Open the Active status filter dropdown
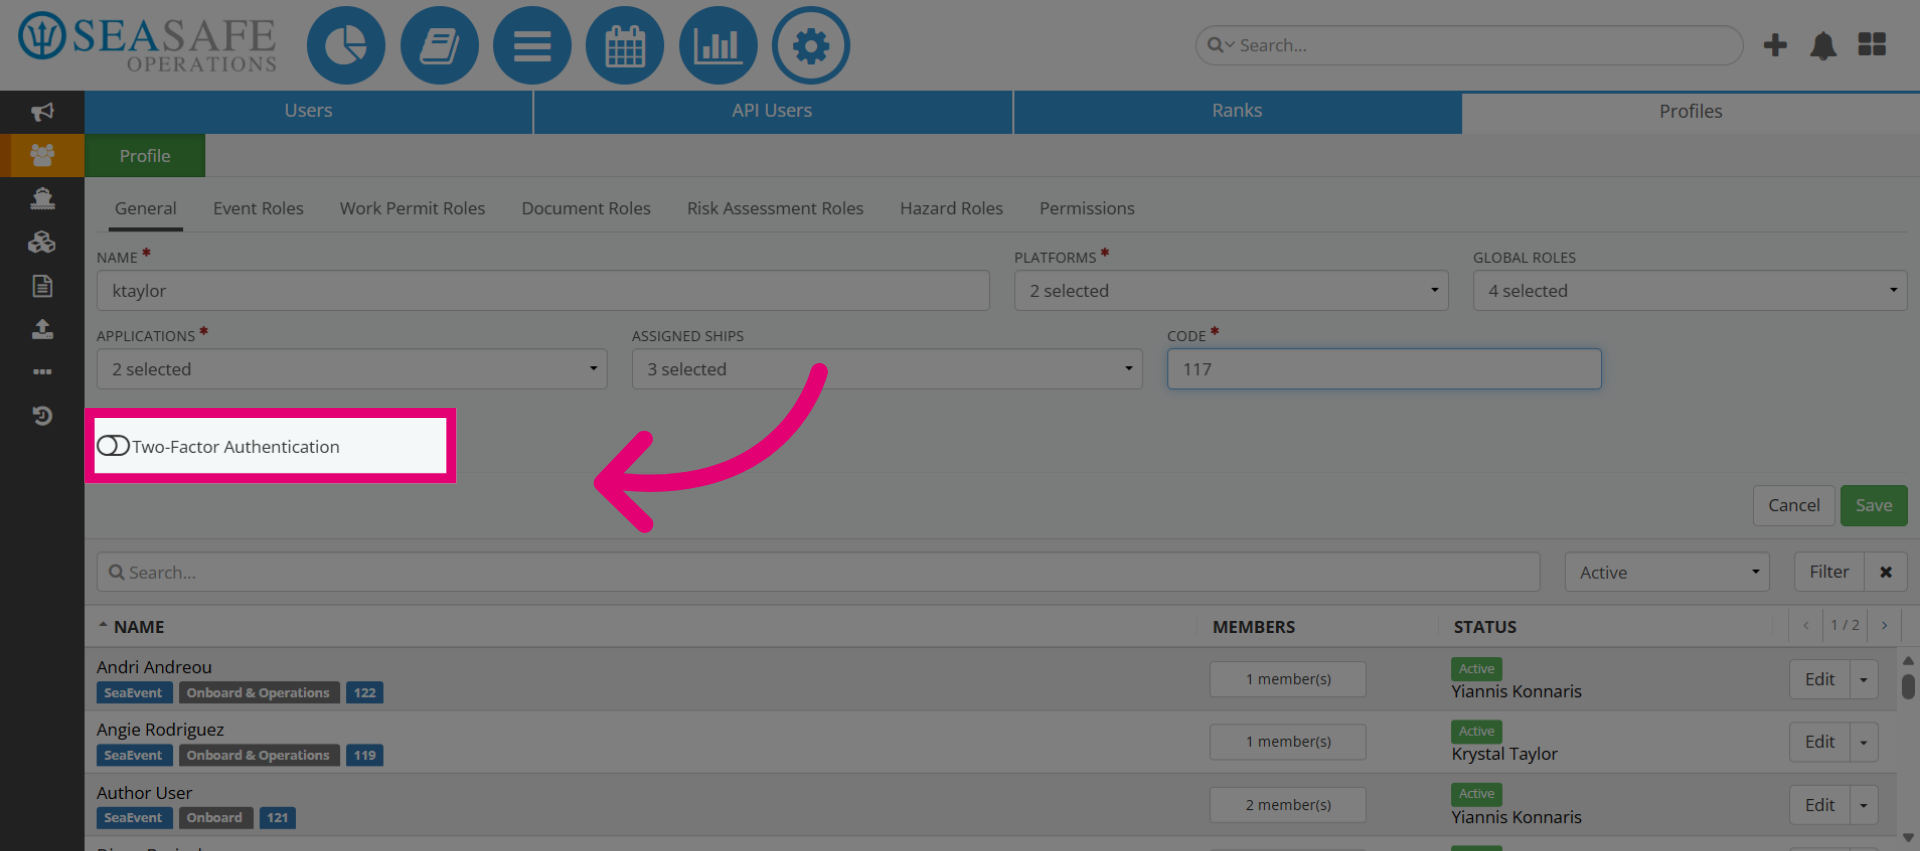This screenshot has height=851, width=1920. [1667, 572]
